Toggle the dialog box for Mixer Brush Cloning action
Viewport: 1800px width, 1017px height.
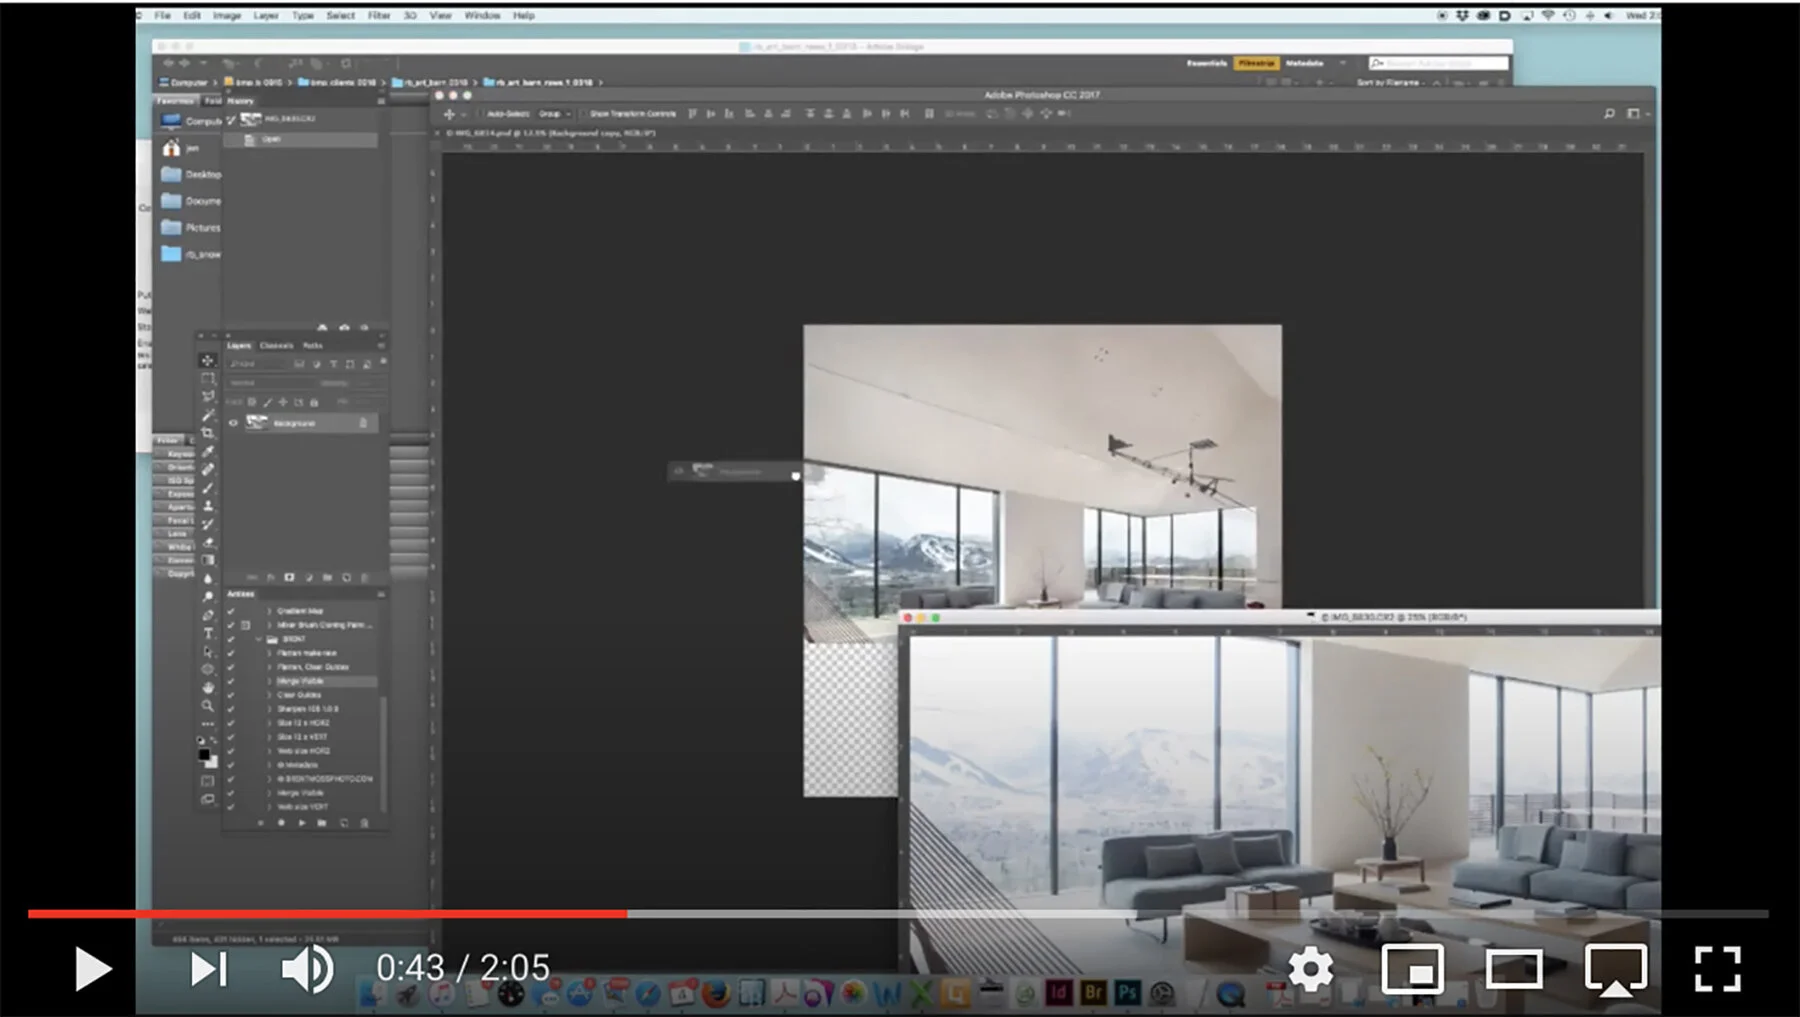[x=246, y=625]
